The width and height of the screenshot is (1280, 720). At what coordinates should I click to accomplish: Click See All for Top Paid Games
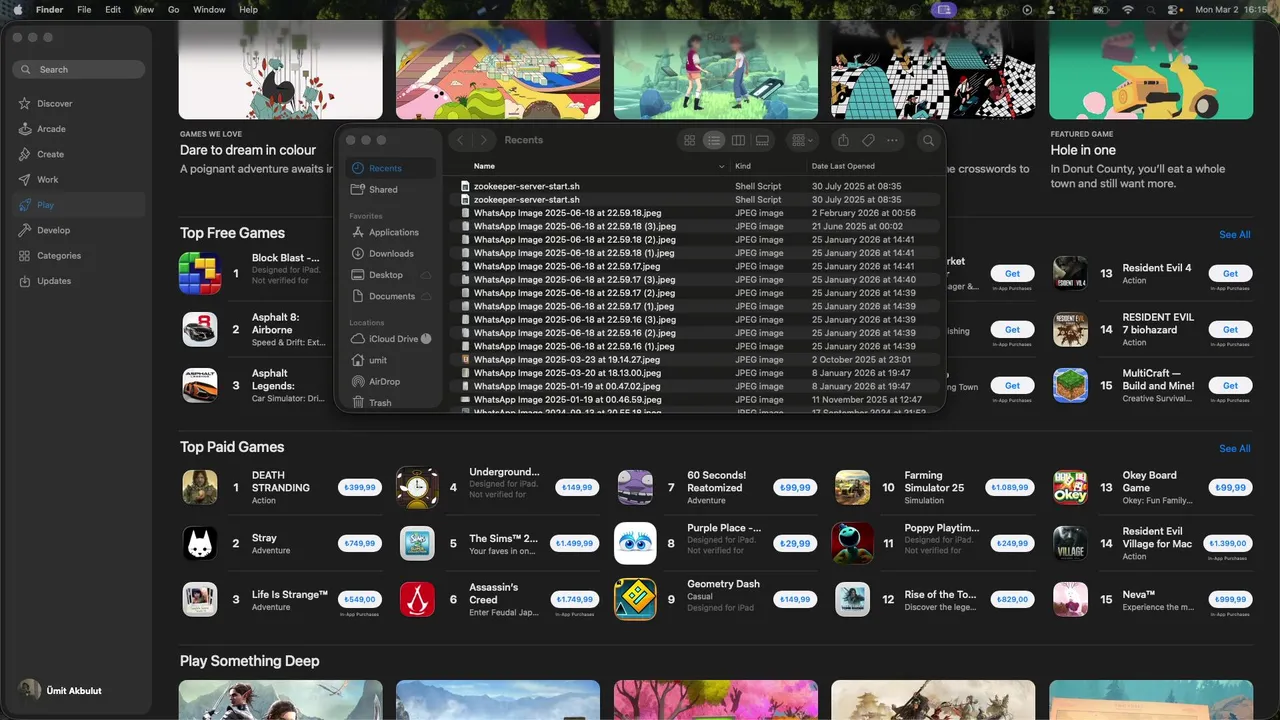[x=1235, y=449]
